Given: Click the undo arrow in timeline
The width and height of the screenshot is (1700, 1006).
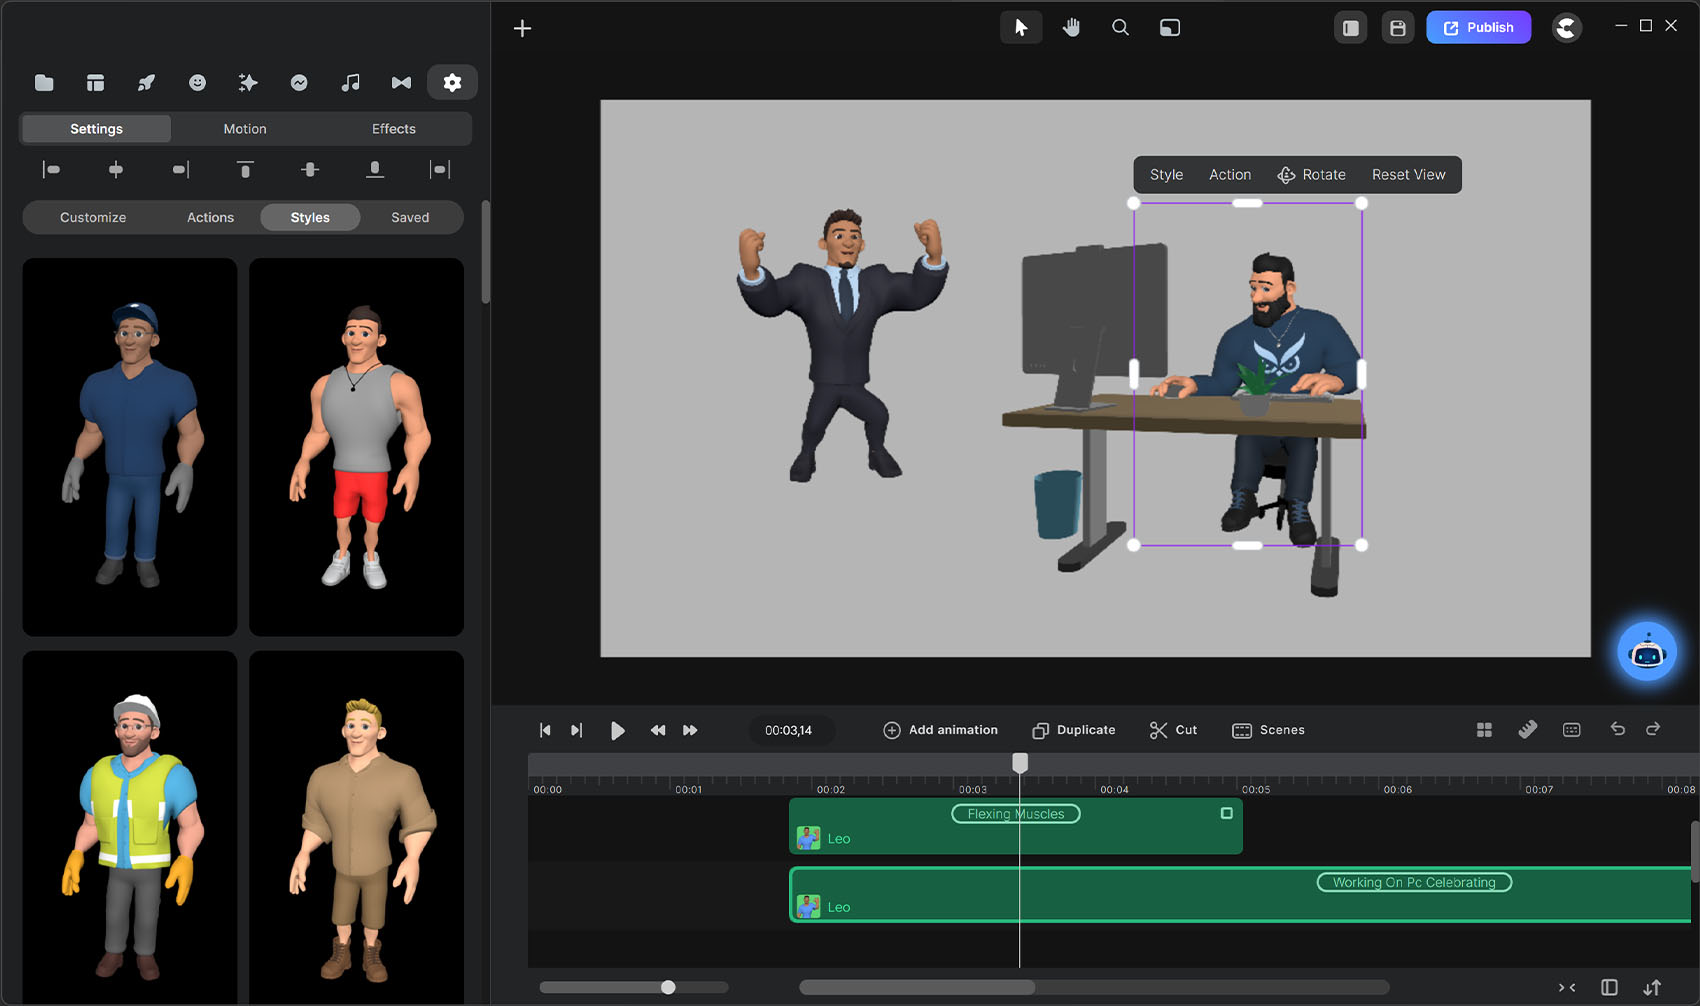Looking at the screenshot, I should [1617, 729].
